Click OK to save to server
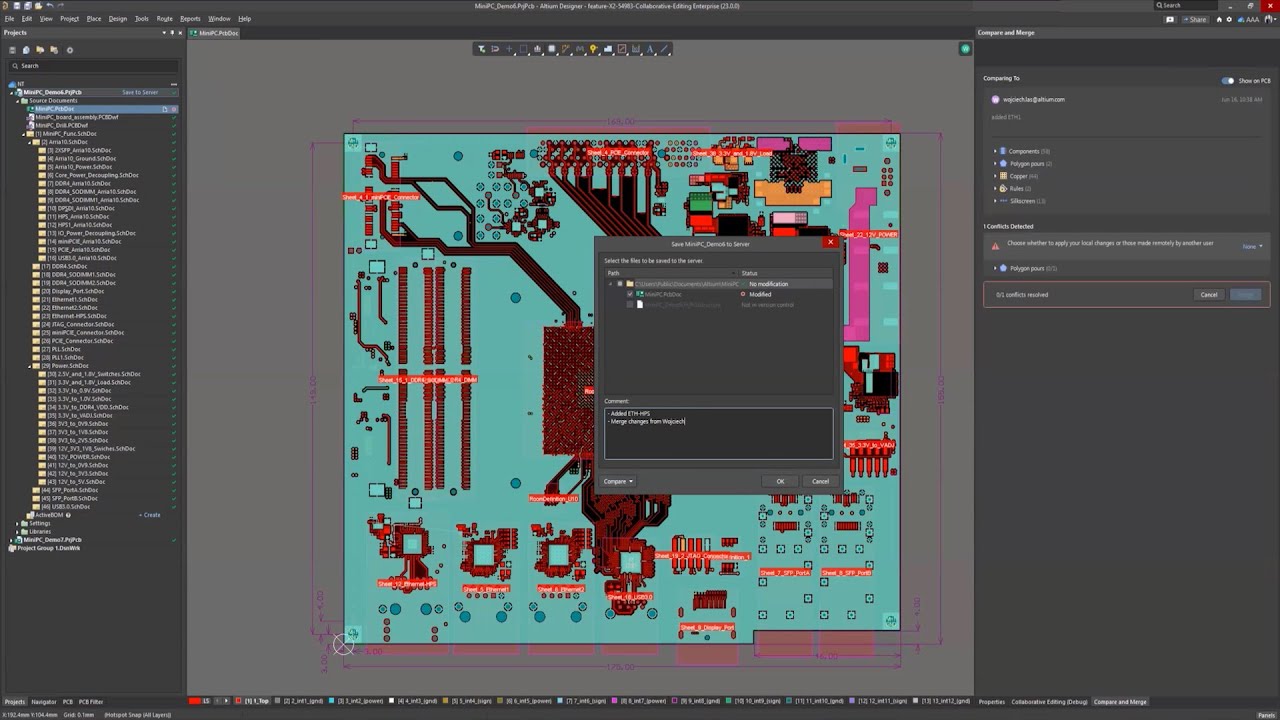1280x720 pixels. (x=780, y=481)
